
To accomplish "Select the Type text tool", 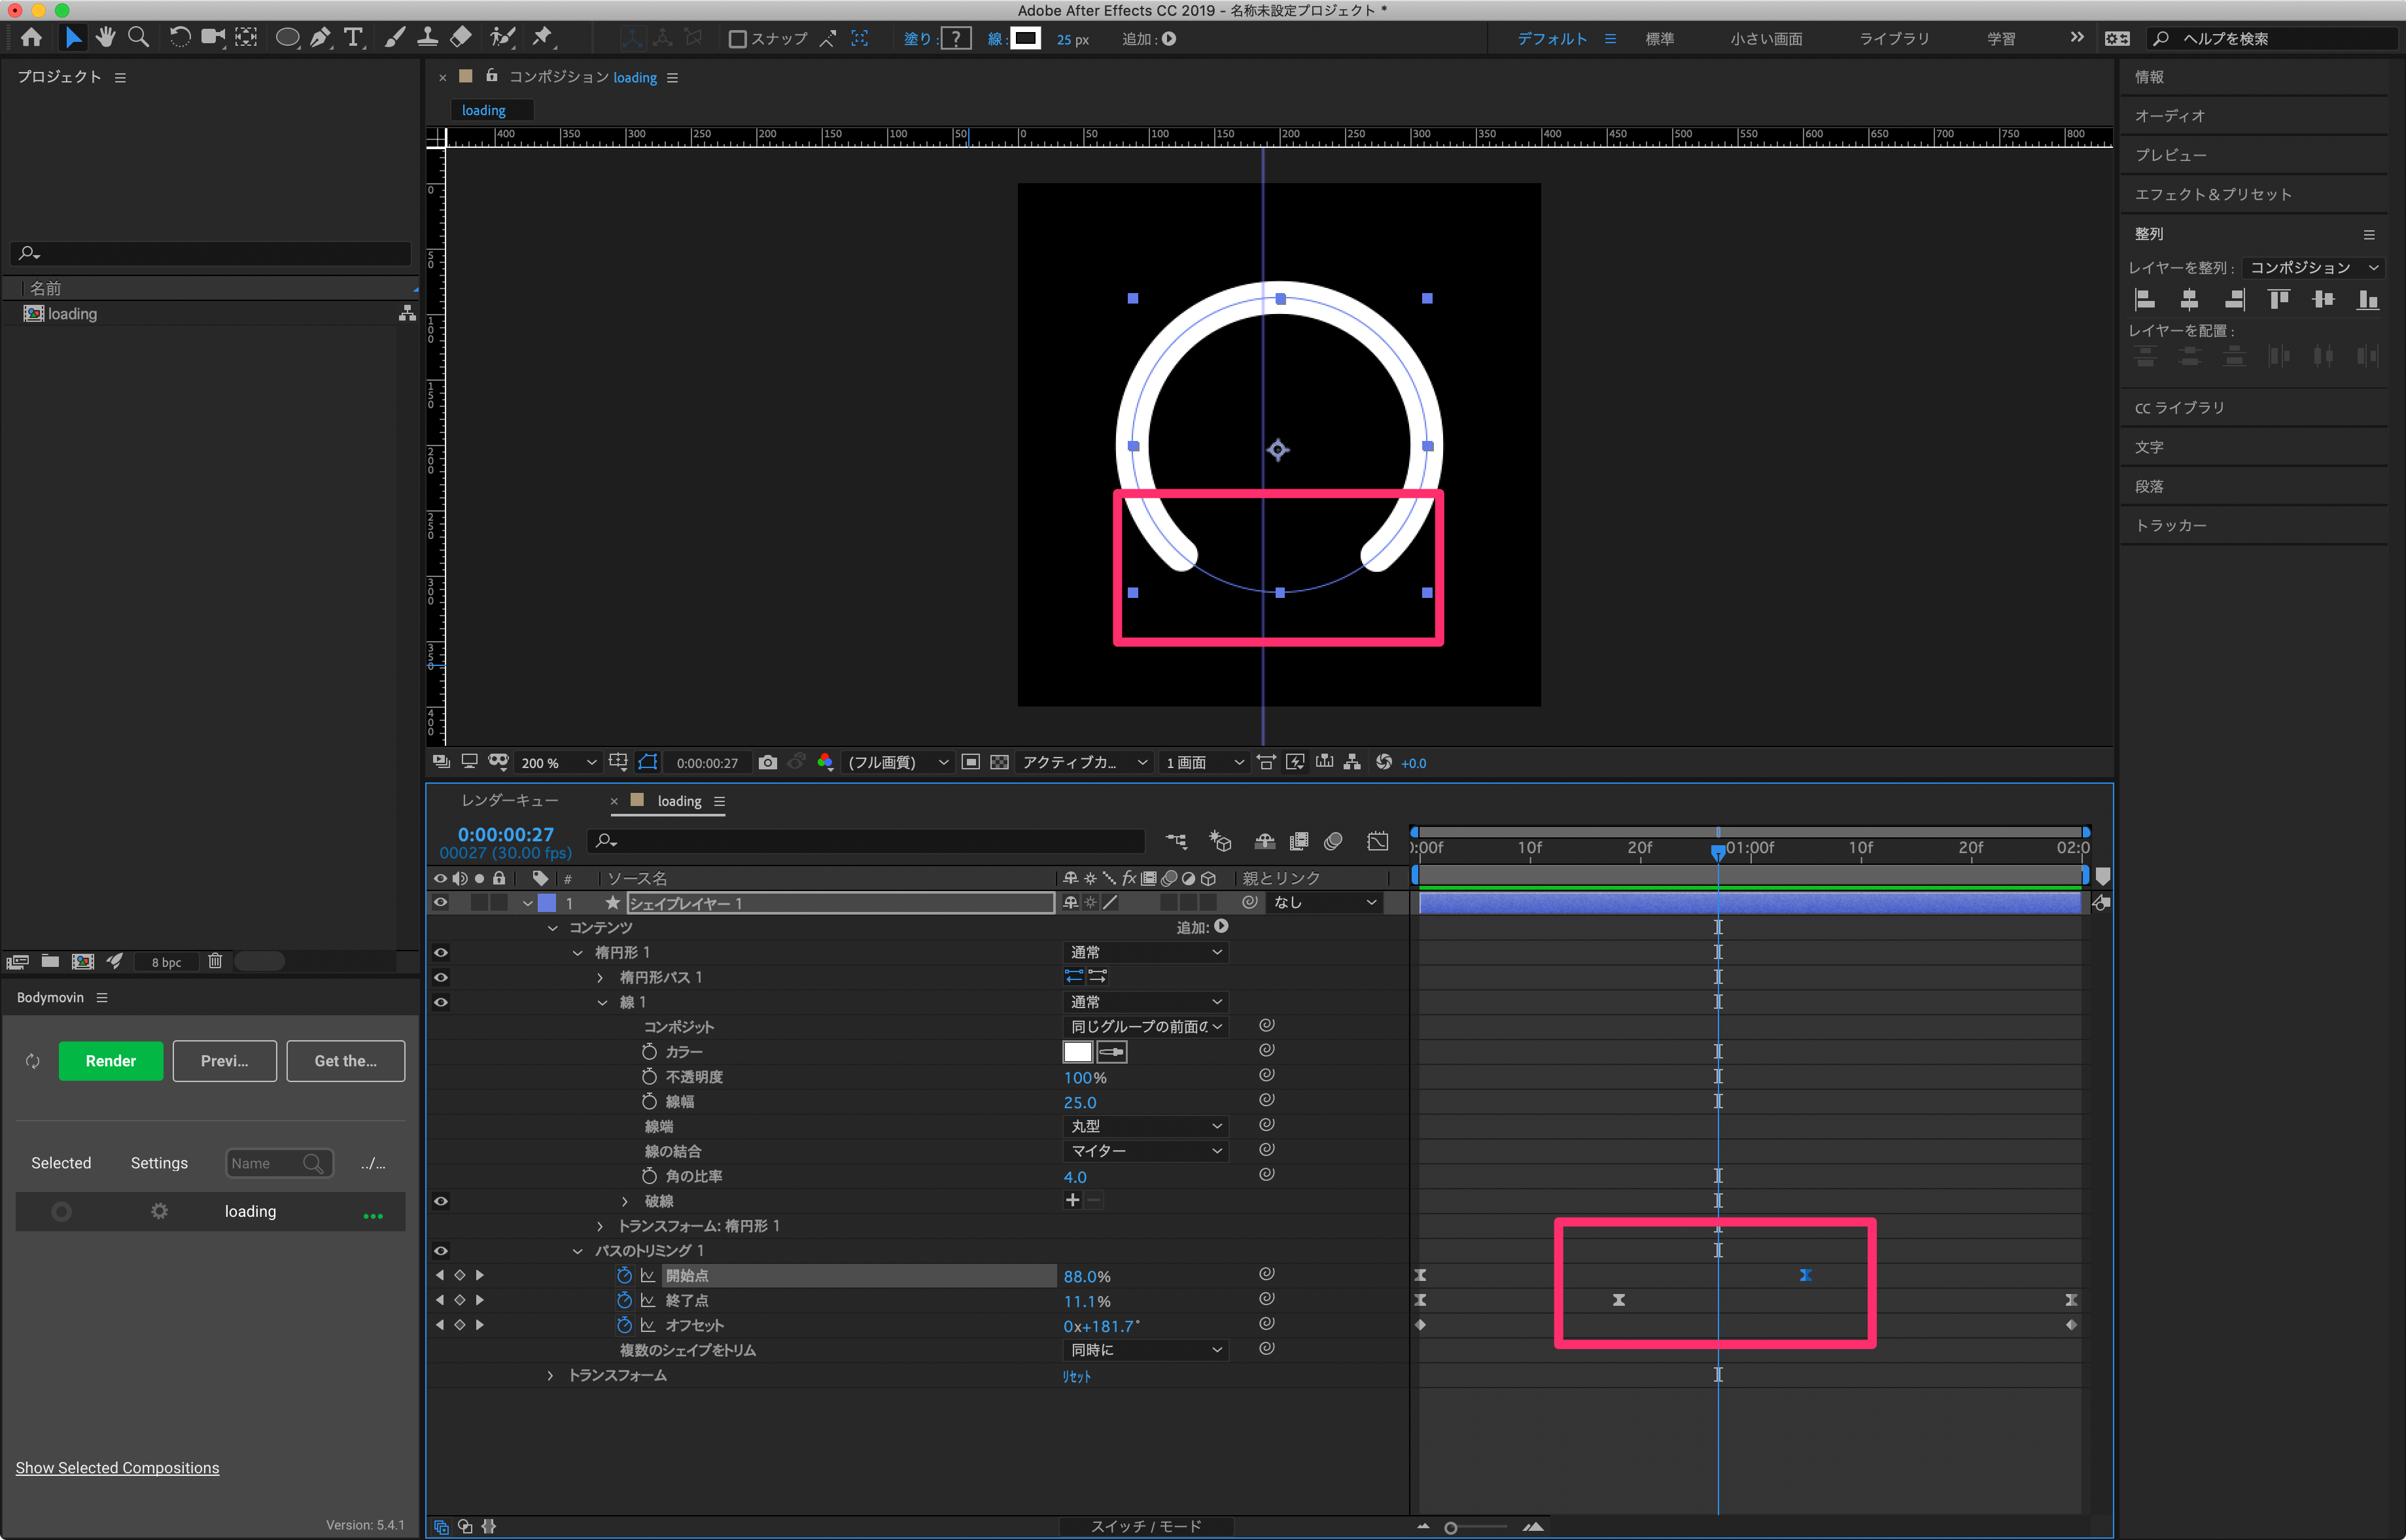I will 353,38.
